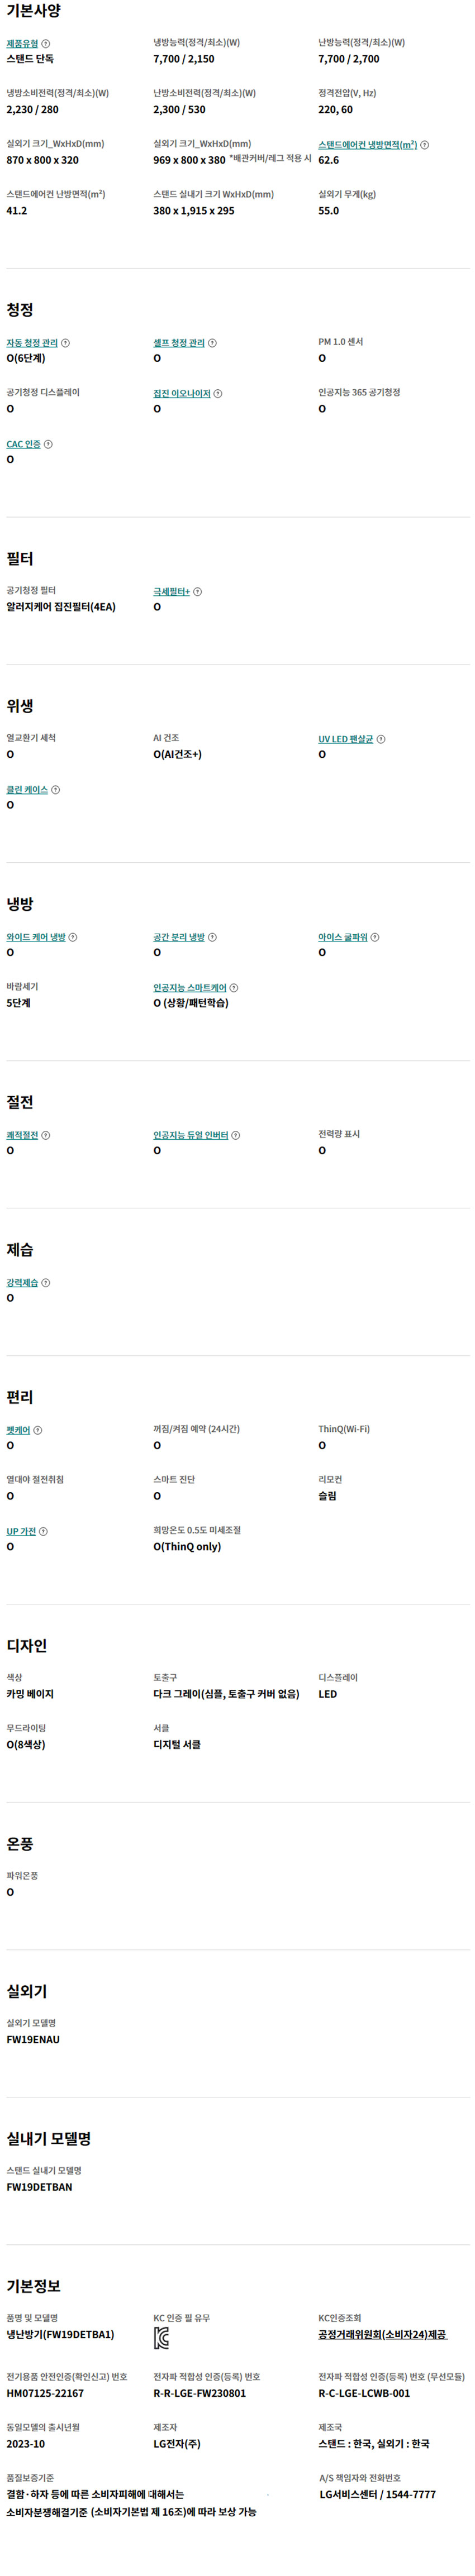Open info icon beside 셀프 청정 관리
The height and width of the screenshot is (2576, 475).
point(212,343)
